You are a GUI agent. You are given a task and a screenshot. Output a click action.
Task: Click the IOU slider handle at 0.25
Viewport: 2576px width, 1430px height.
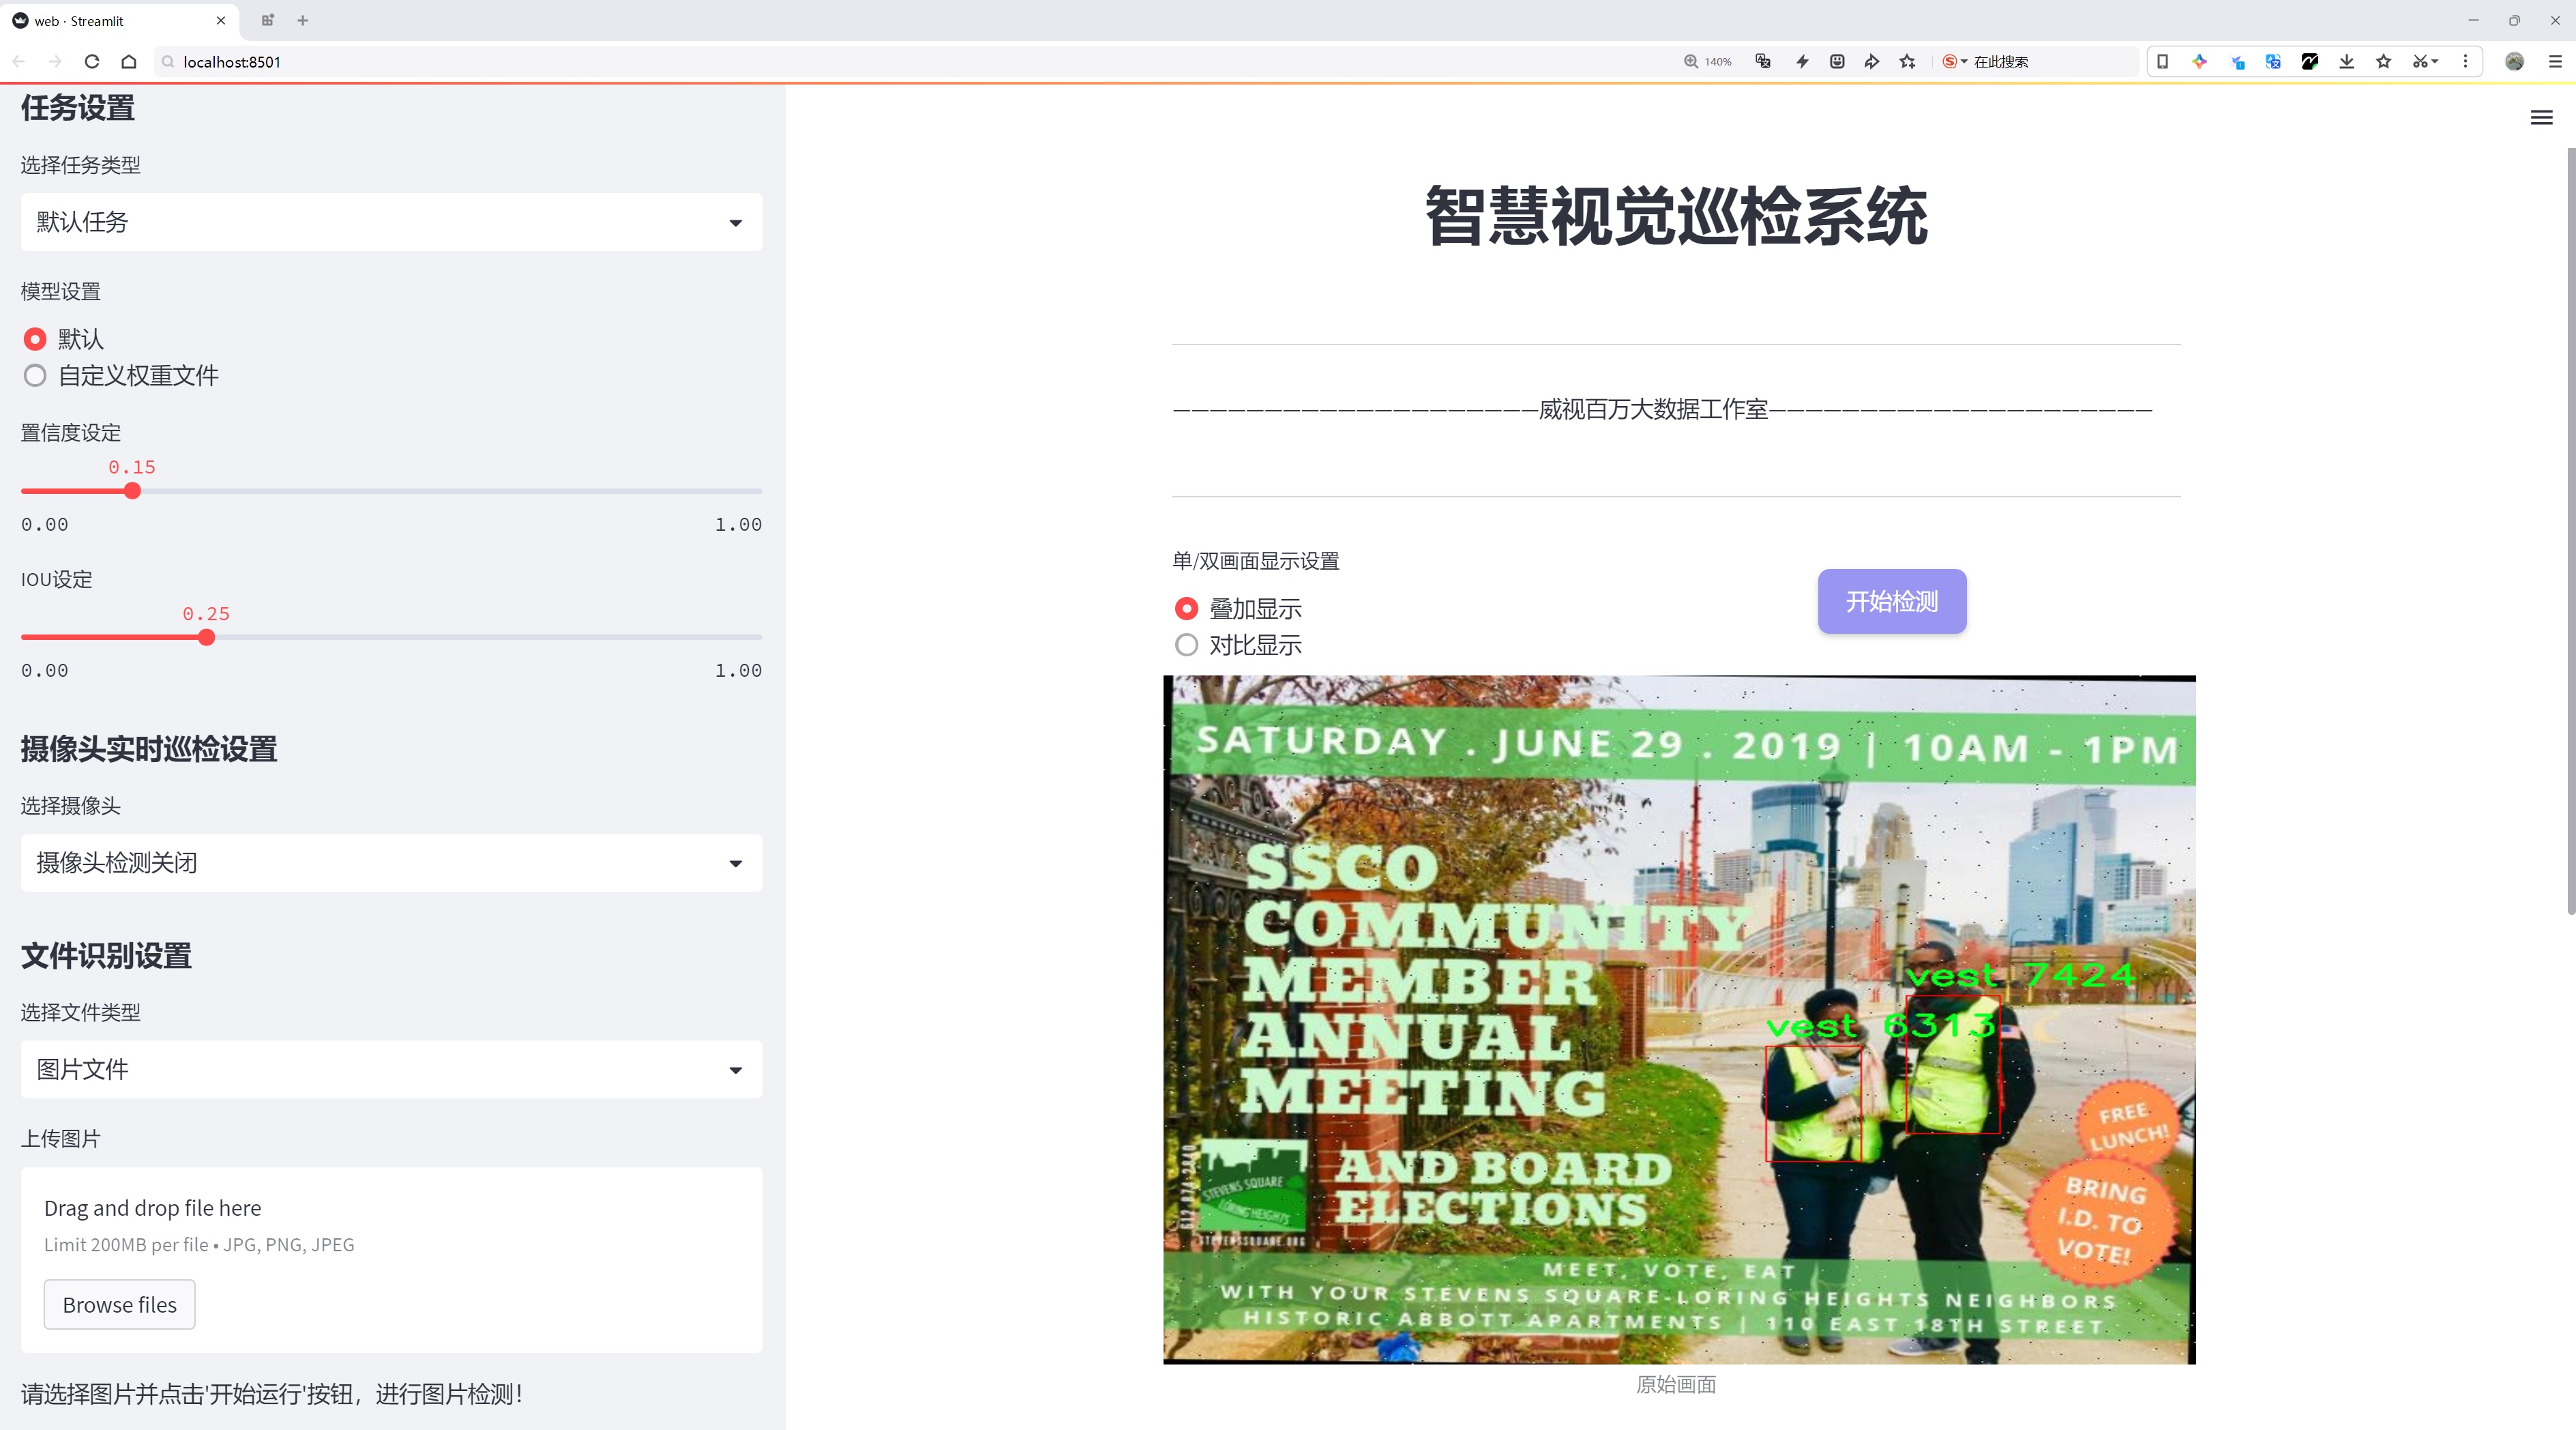pos(206,638)
